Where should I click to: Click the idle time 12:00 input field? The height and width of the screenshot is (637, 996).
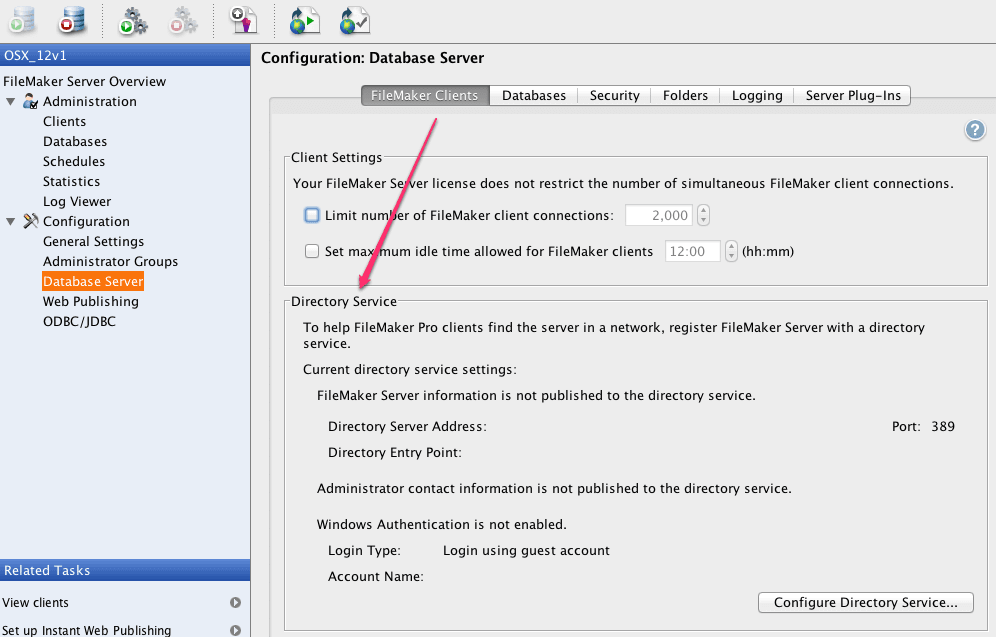692,252
